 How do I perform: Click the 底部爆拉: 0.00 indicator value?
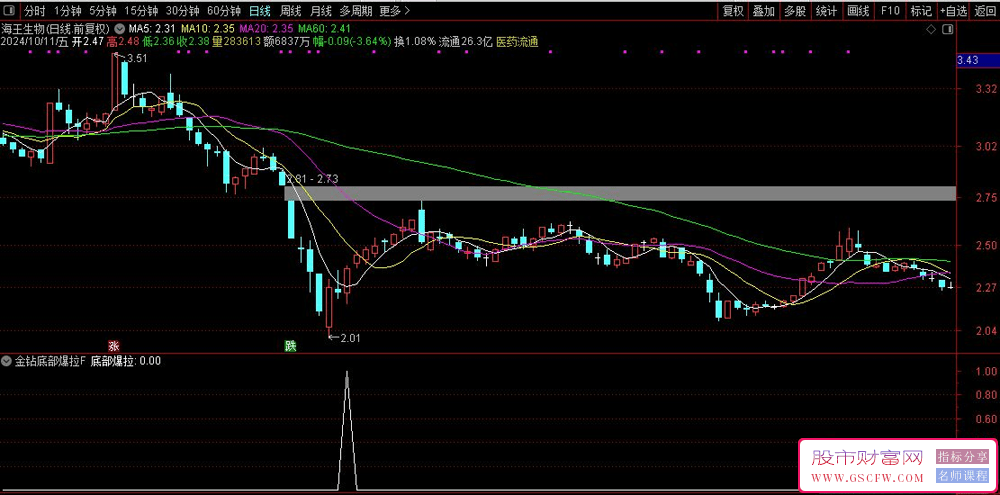click(x=126, y=361)
